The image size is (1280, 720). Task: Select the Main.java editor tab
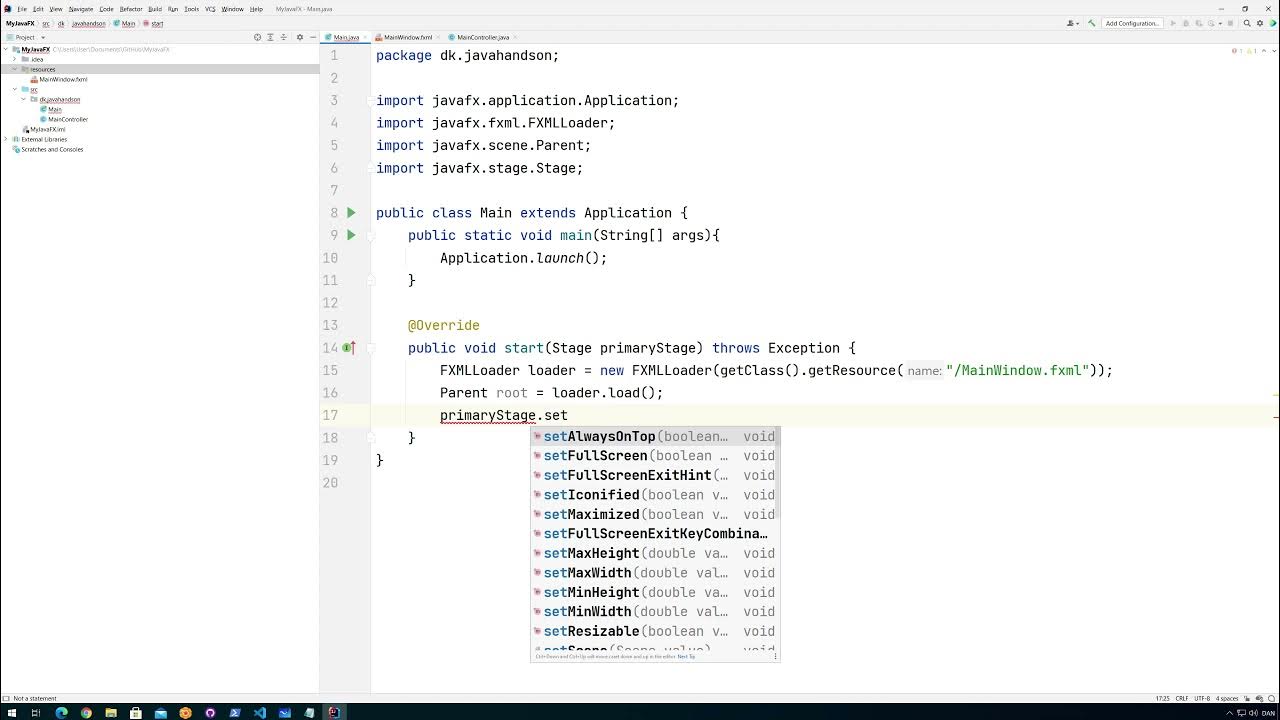click(346, 37)
